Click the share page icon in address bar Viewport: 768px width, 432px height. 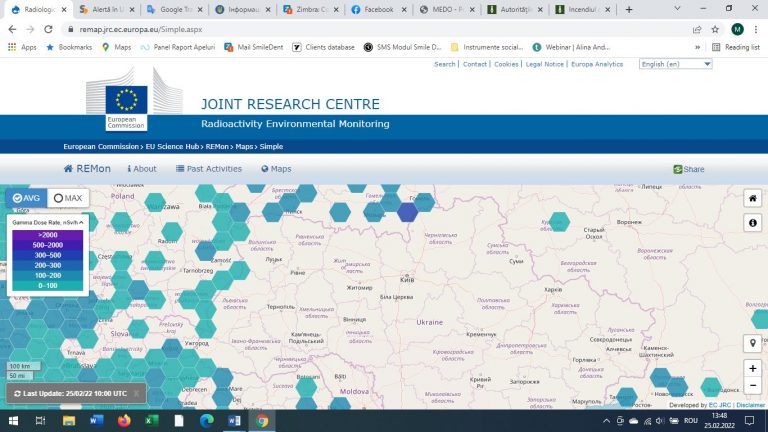point(697,29)
